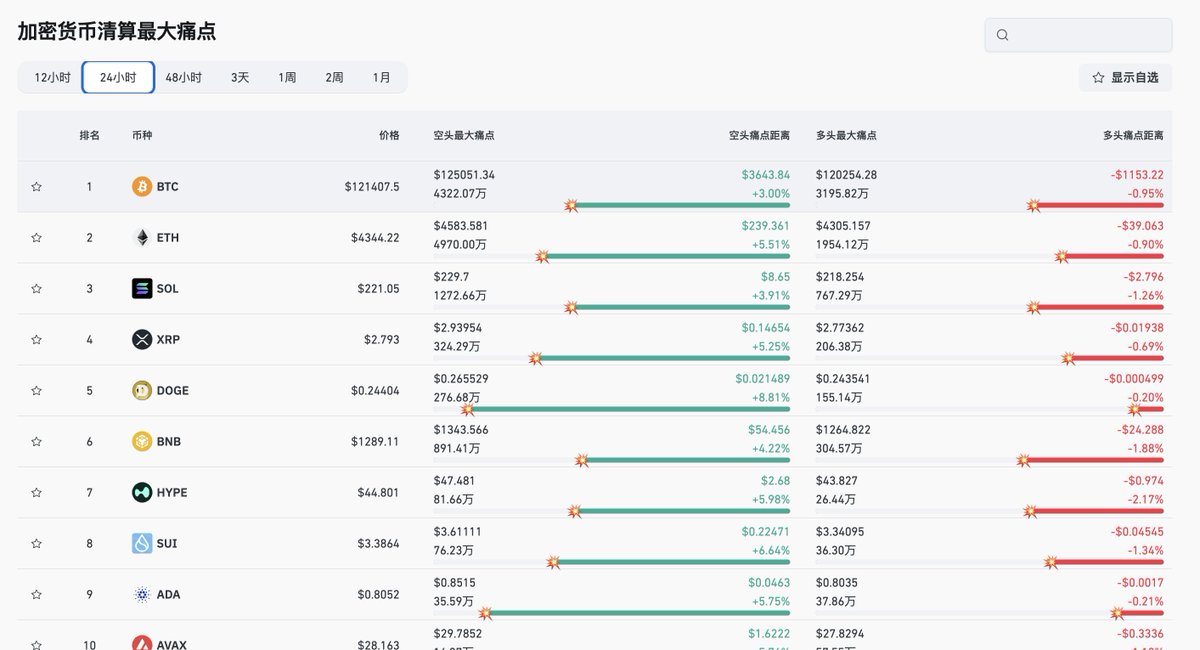Switch to the 12小时 timeframe tab
This screenshot has width=1200, height=650.
point(52,77)
